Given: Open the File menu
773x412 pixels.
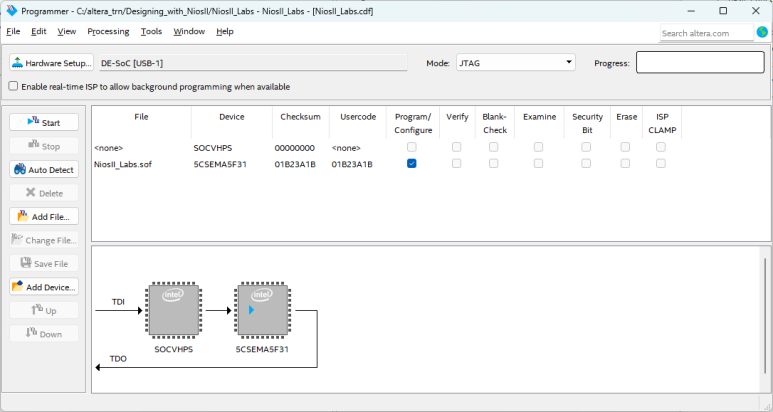Looking at the screenshot, I should click(13, 32).
